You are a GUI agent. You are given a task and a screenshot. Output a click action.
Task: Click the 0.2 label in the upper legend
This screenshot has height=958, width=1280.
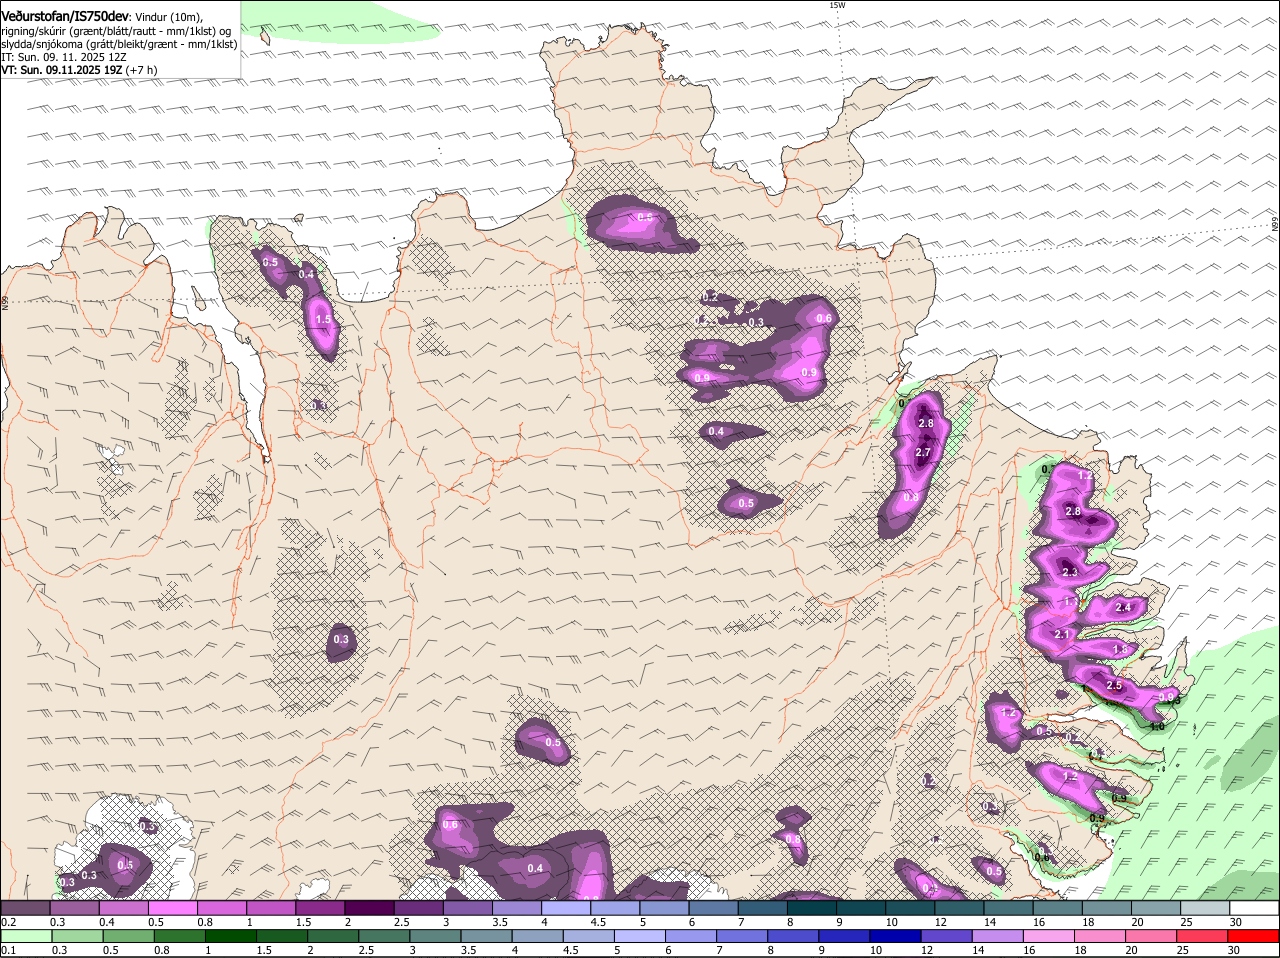(8, 921)
